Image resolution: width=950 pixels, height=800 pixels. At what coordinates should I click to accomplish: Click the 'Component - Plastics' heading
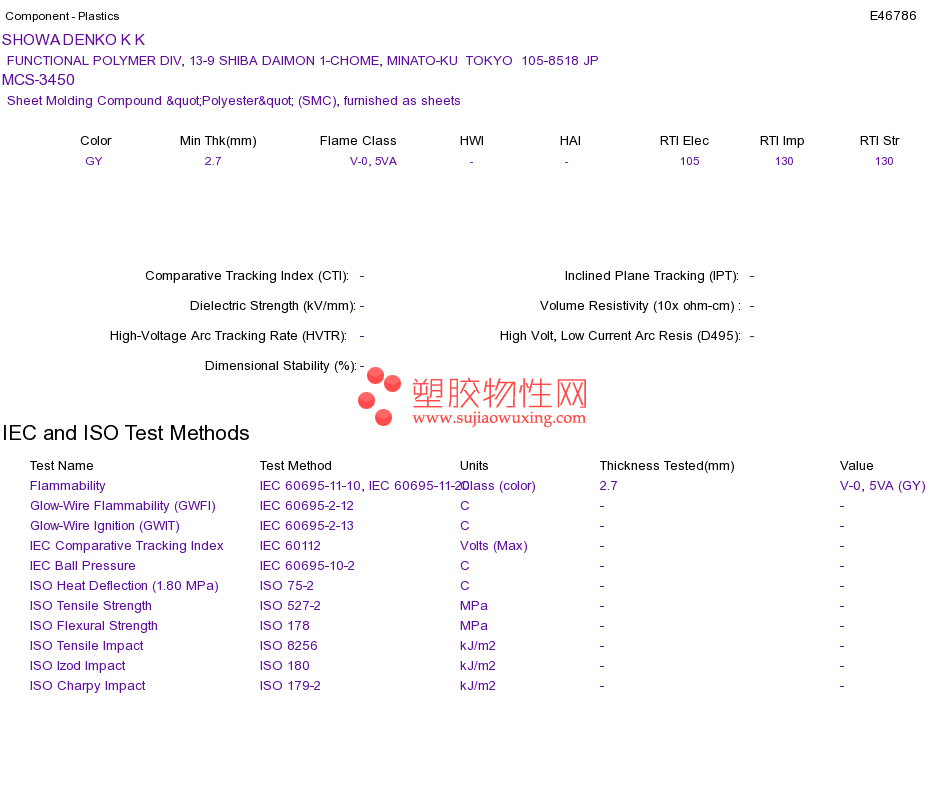point(62,16)
